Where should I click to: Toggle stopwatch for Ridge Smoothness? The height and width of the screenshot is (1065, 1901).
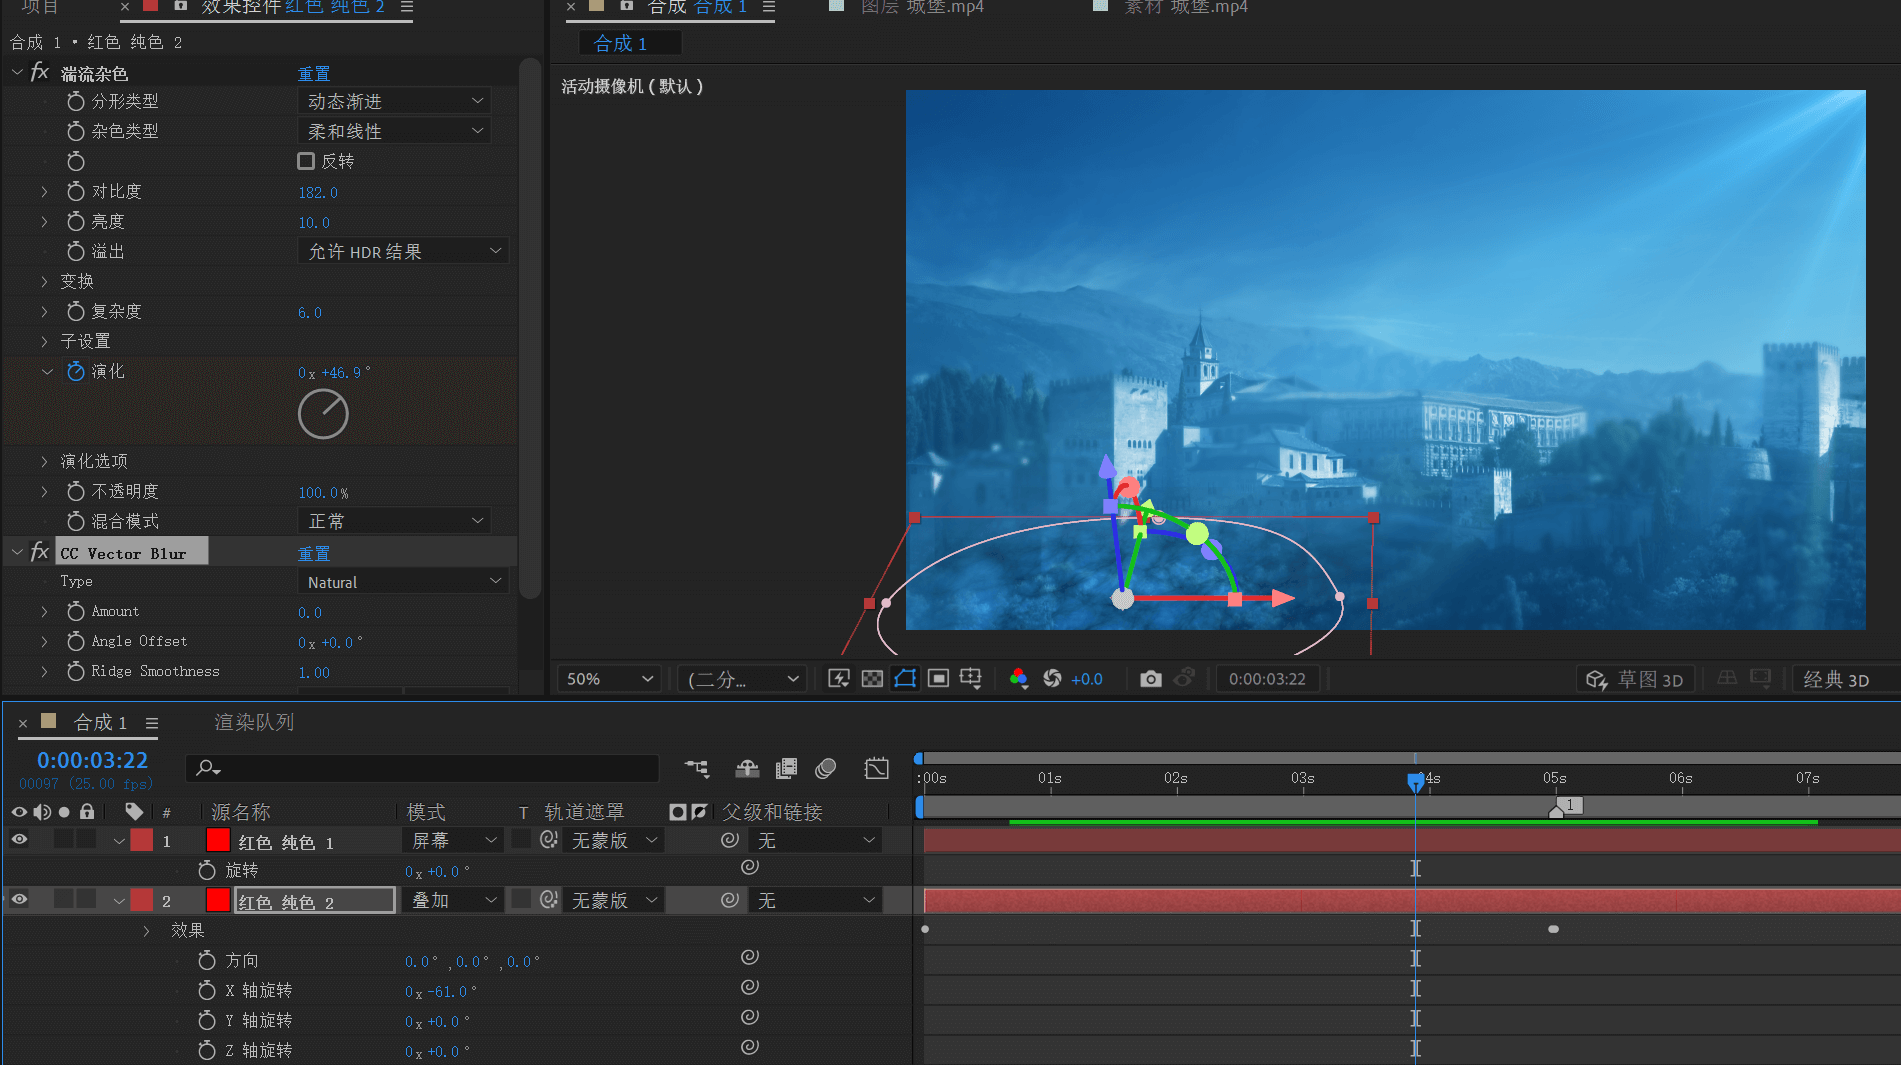(x=76, y=671)
